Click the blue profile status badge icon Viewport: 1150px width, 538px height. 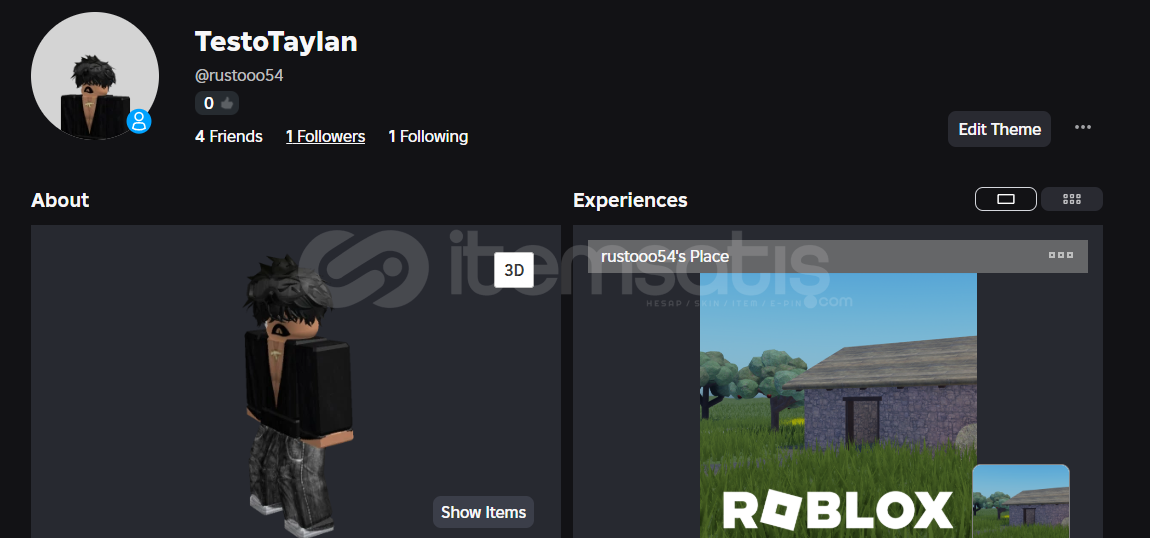139,121
